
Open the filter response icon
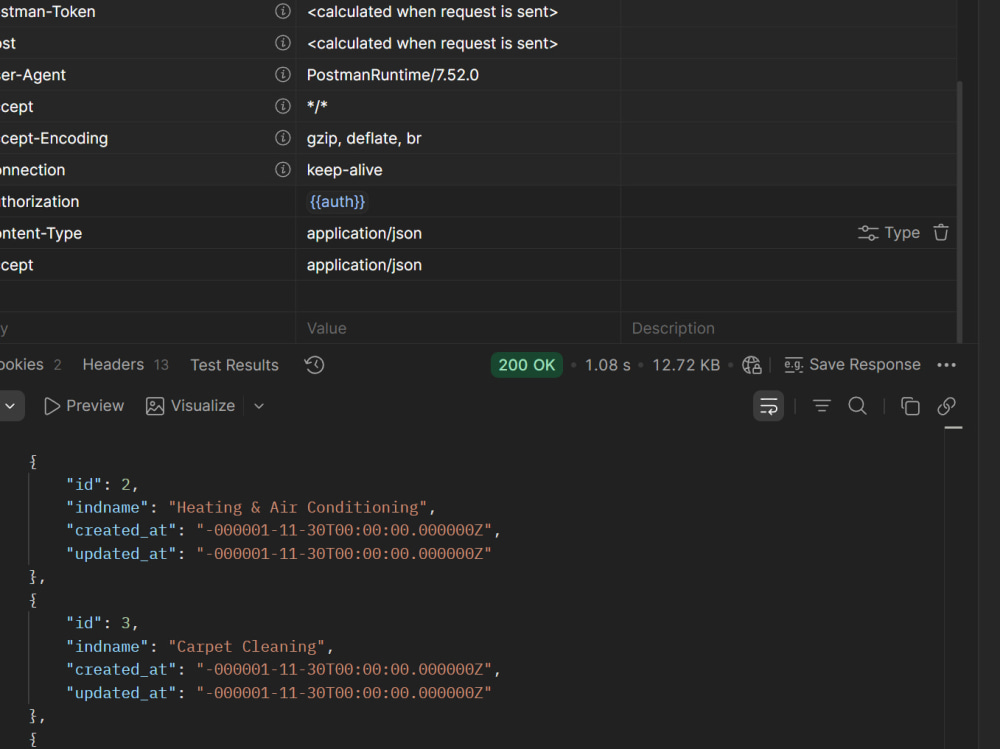tap(821, 406)
